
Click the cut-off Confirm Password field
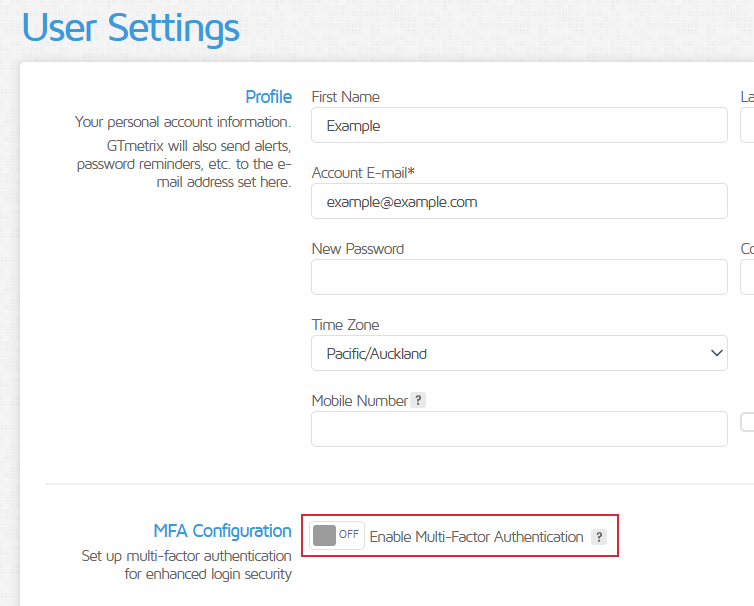pos(747,277)
